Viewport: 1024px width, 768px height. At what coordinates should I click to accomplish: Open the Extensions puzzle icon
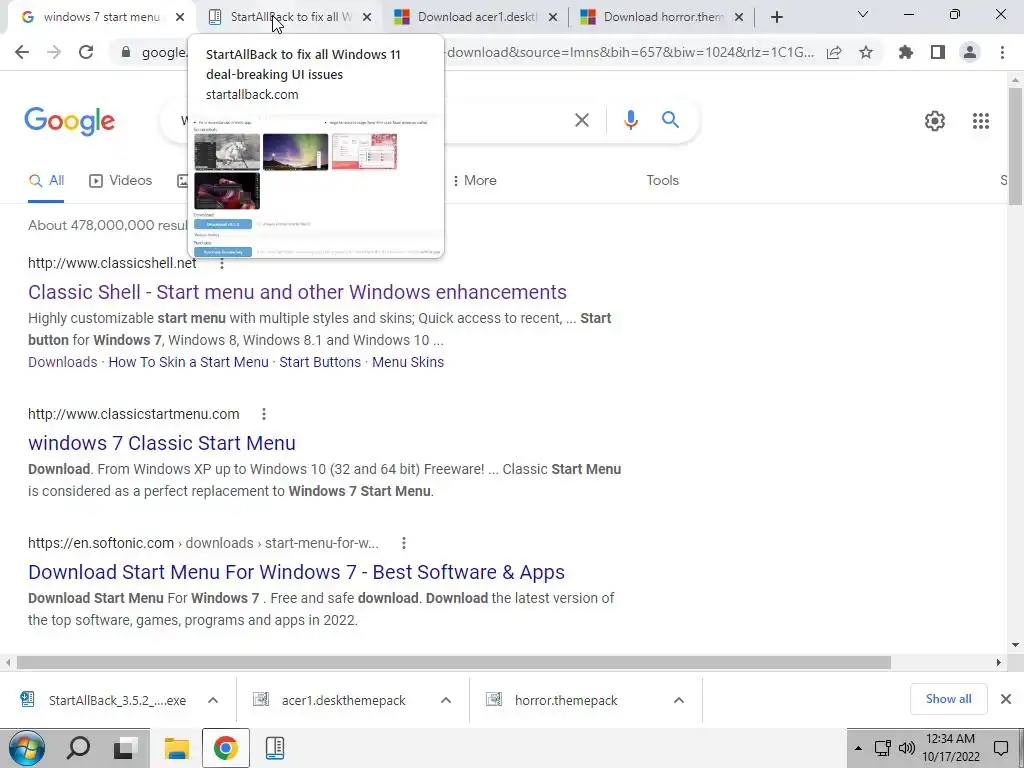tap(905, 52)
